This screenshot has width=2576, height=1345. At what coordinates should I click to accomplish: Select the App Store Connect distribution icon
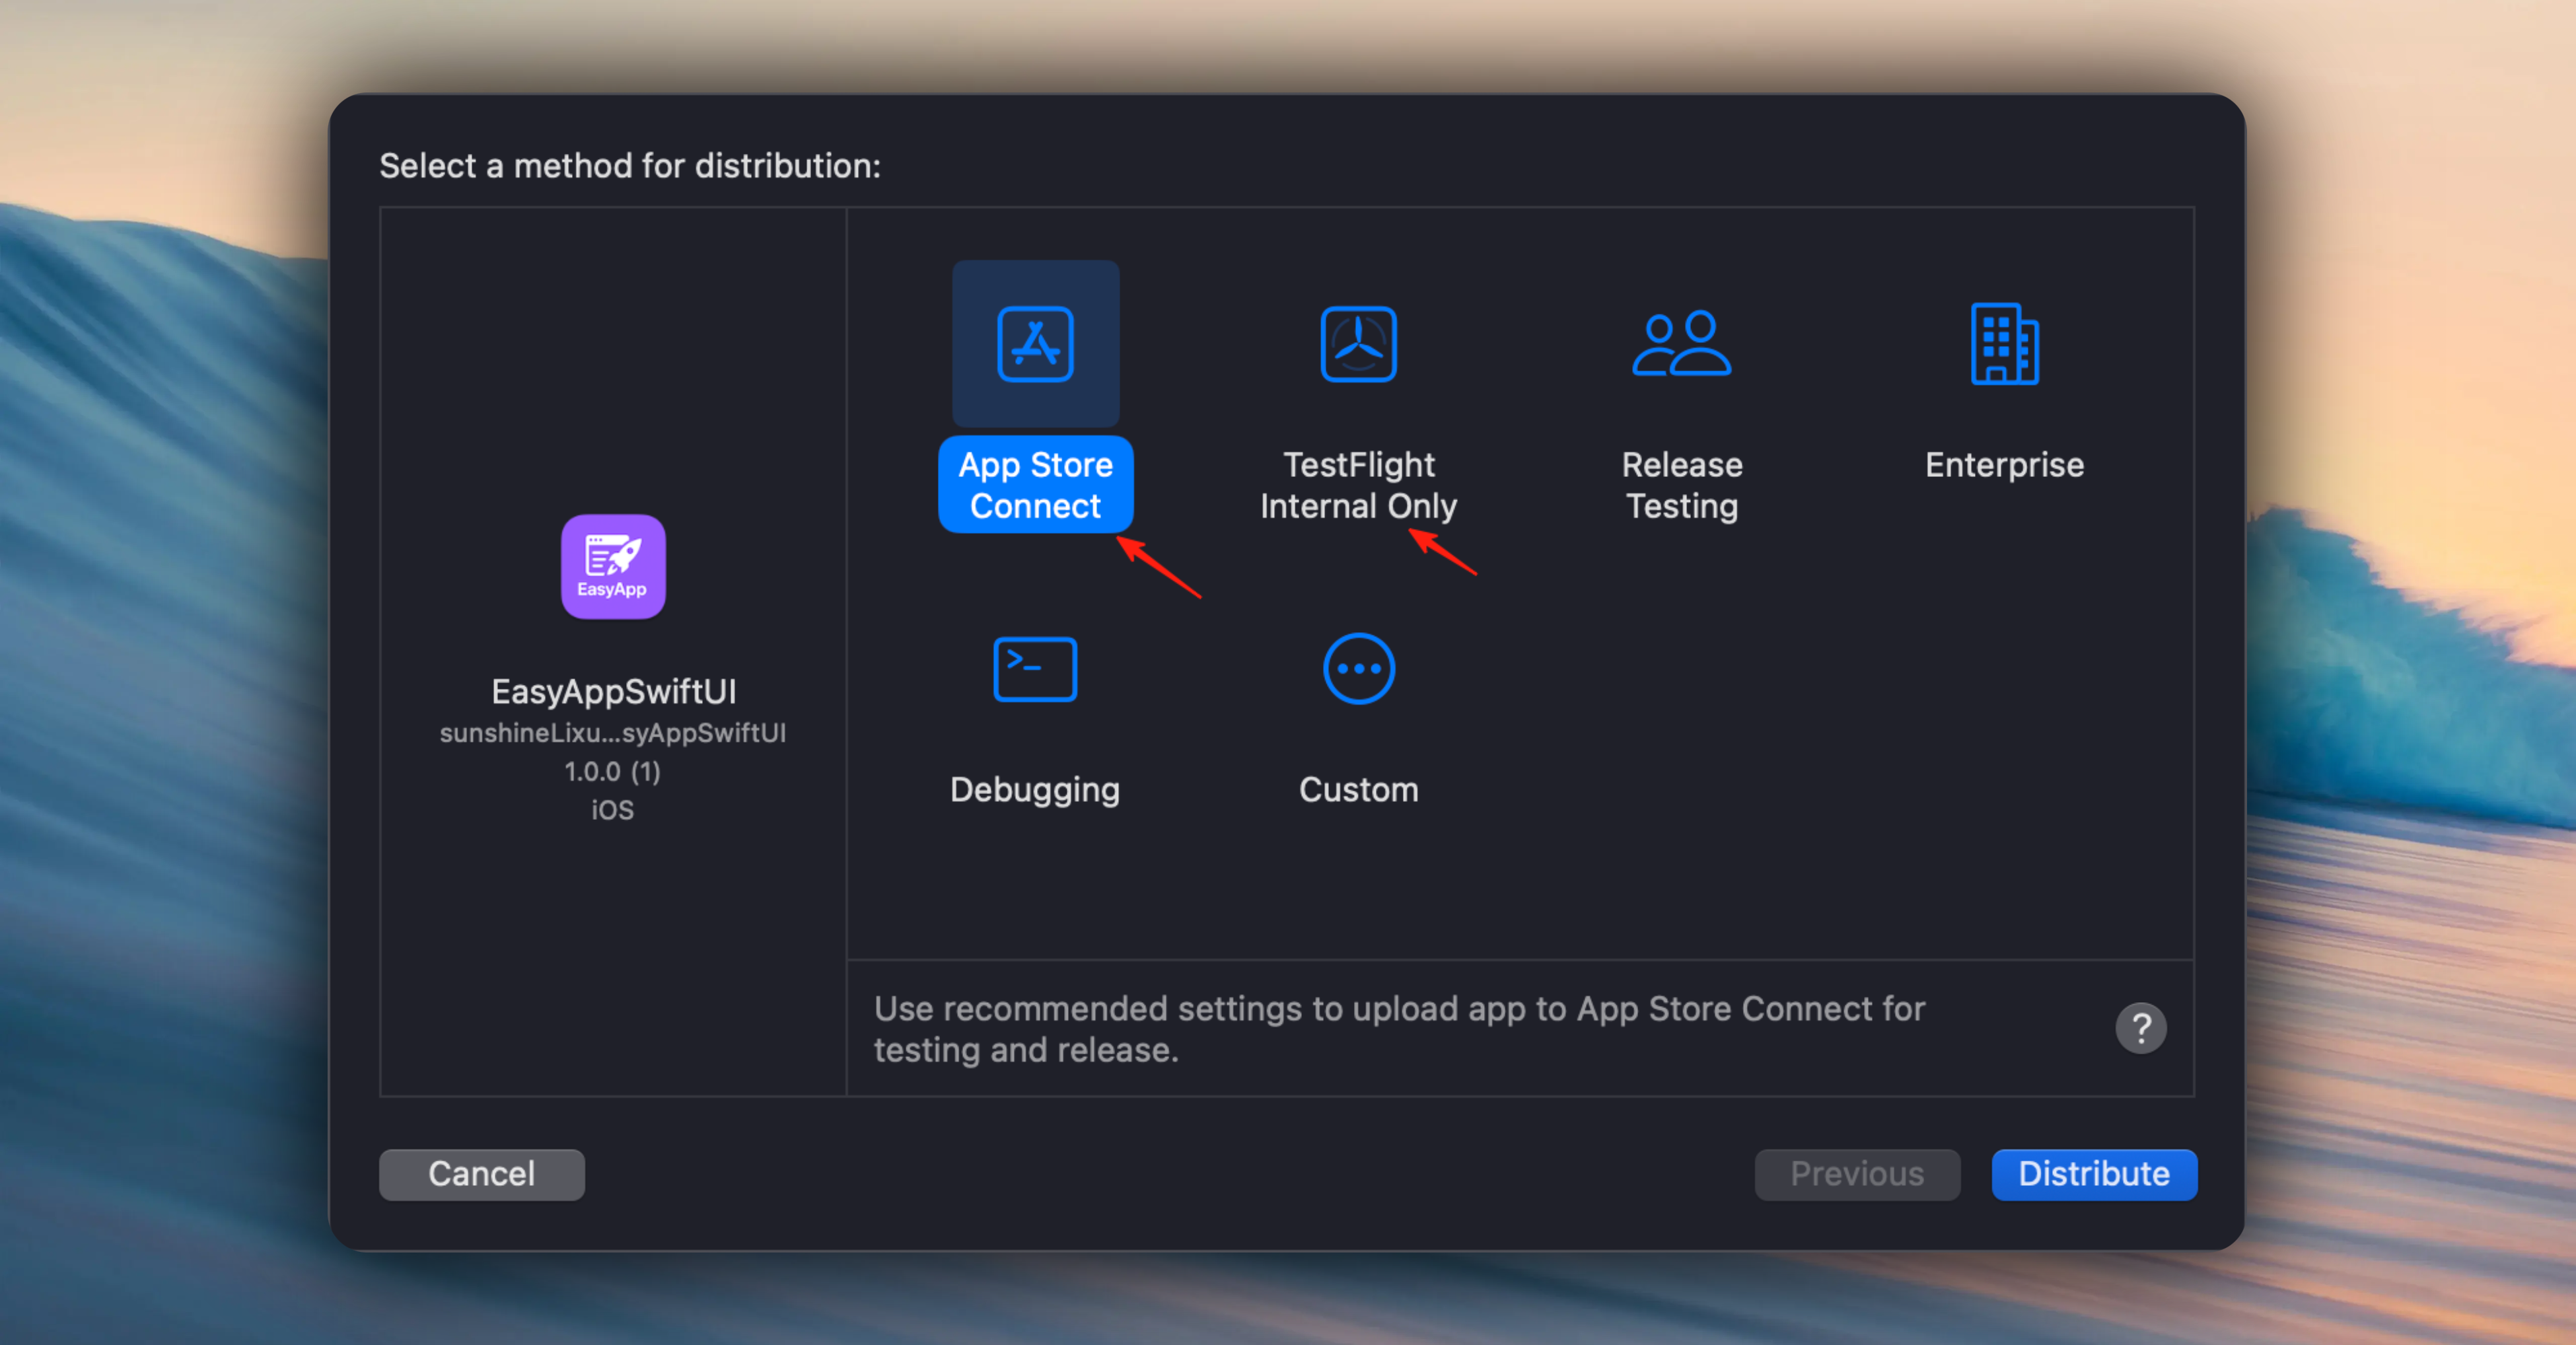[1035, 343]
